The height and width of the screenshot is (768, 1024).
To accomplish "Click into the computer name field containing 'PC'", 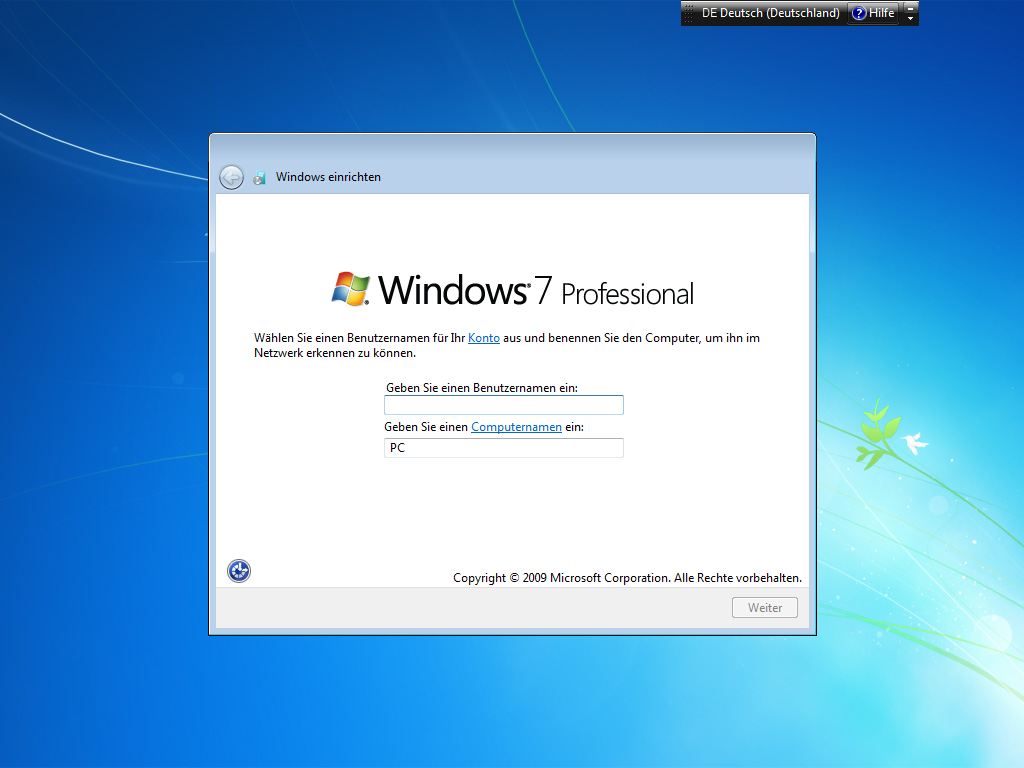I will click(x=503, y=448).
